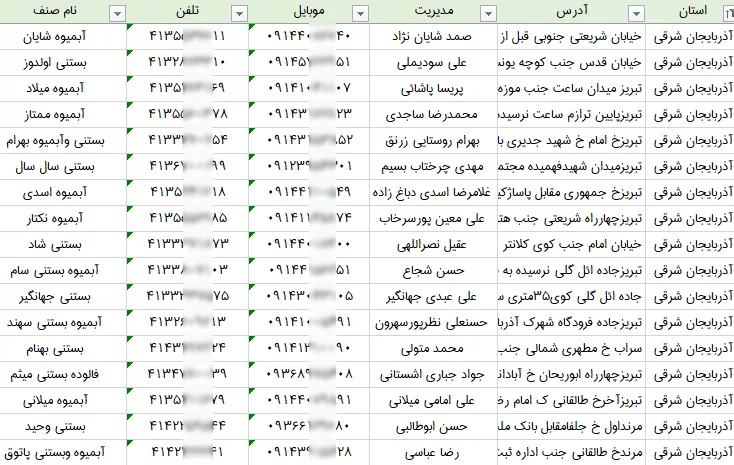The image size is (734, 465).
Task: Select address cell starting تبریزچهارراه ابوریحان
Action: pos(572,374)
